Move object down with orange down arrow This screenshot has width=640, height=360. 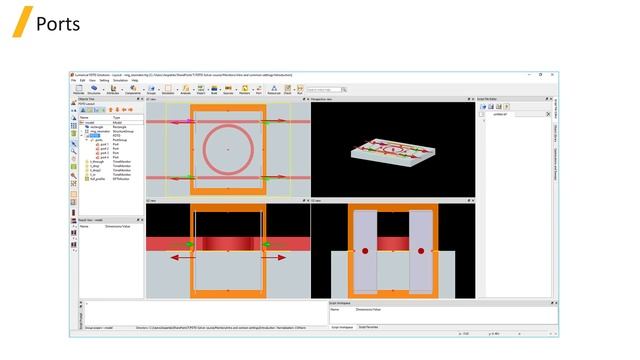coord(117,110)
